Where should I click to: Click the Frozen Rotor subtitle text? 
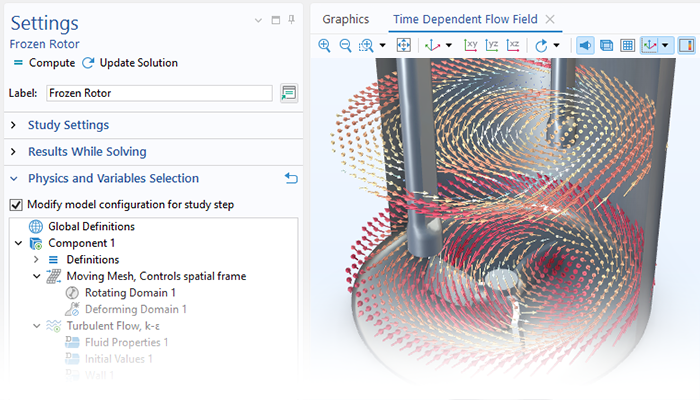pos(45,44)
